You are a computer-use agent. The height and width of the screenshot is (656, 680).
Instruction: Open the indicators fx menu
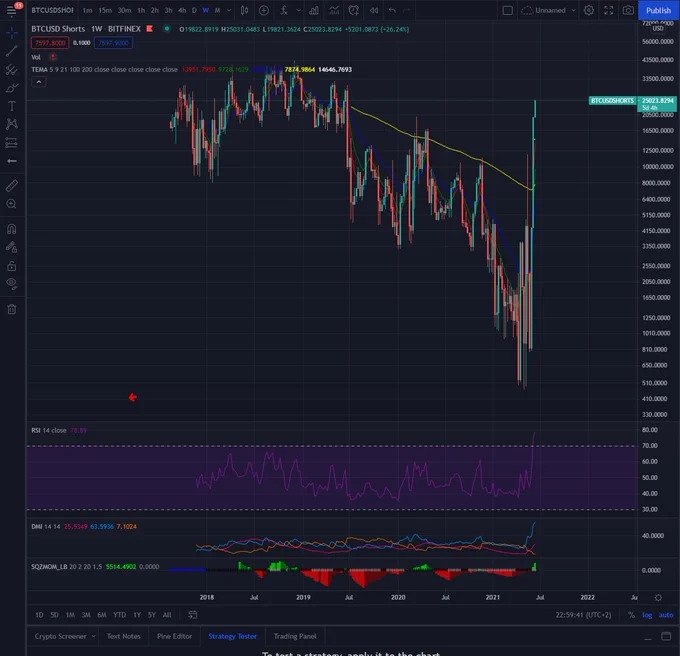(284, 10)
